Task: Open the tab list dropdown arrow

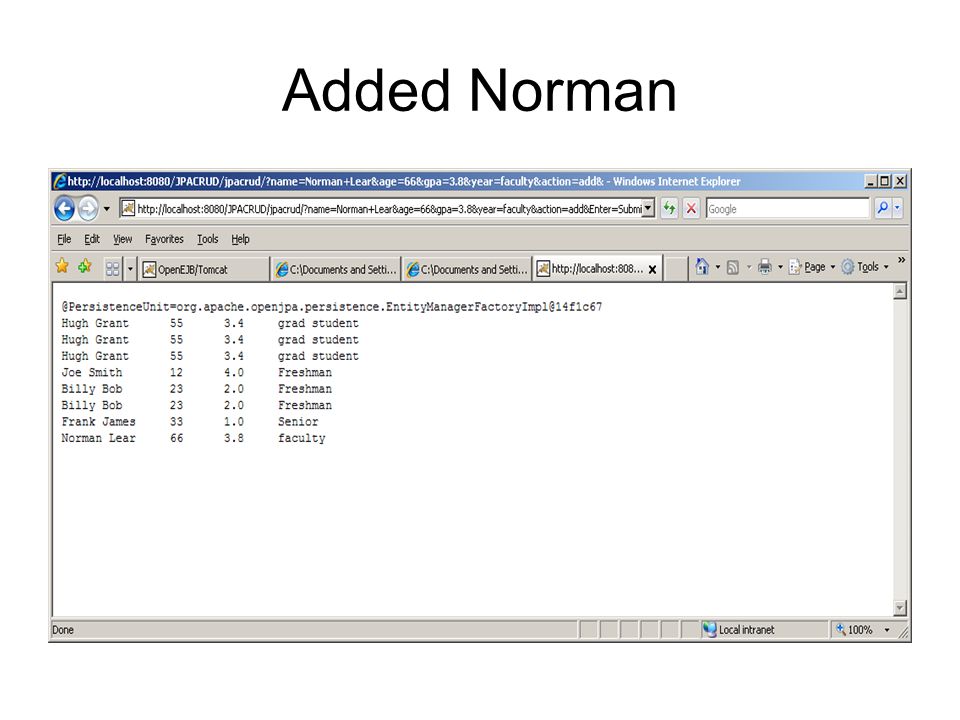Action: pyautogui.click(x=130, y=269)
